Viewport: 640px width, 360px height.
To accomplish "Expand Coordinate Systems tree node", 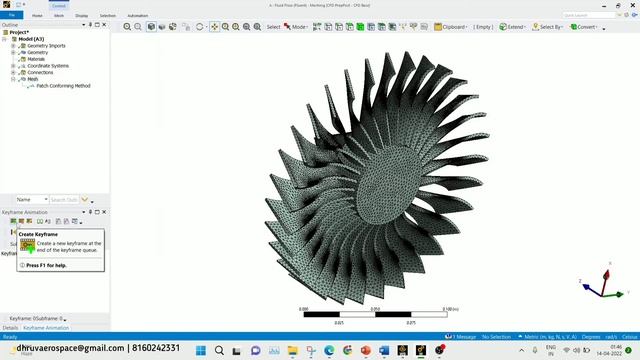I will (13, 66).
